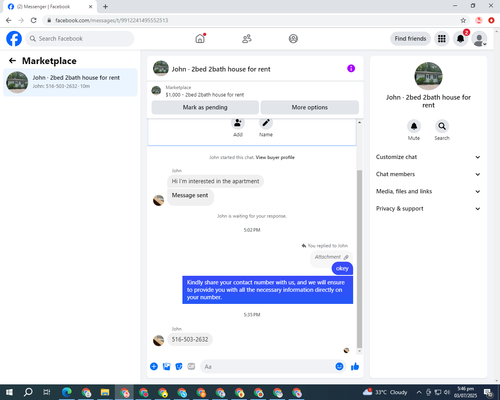The image size is (500, 400).
Task: Open File Explorer from taskbar
Action: 105,392
